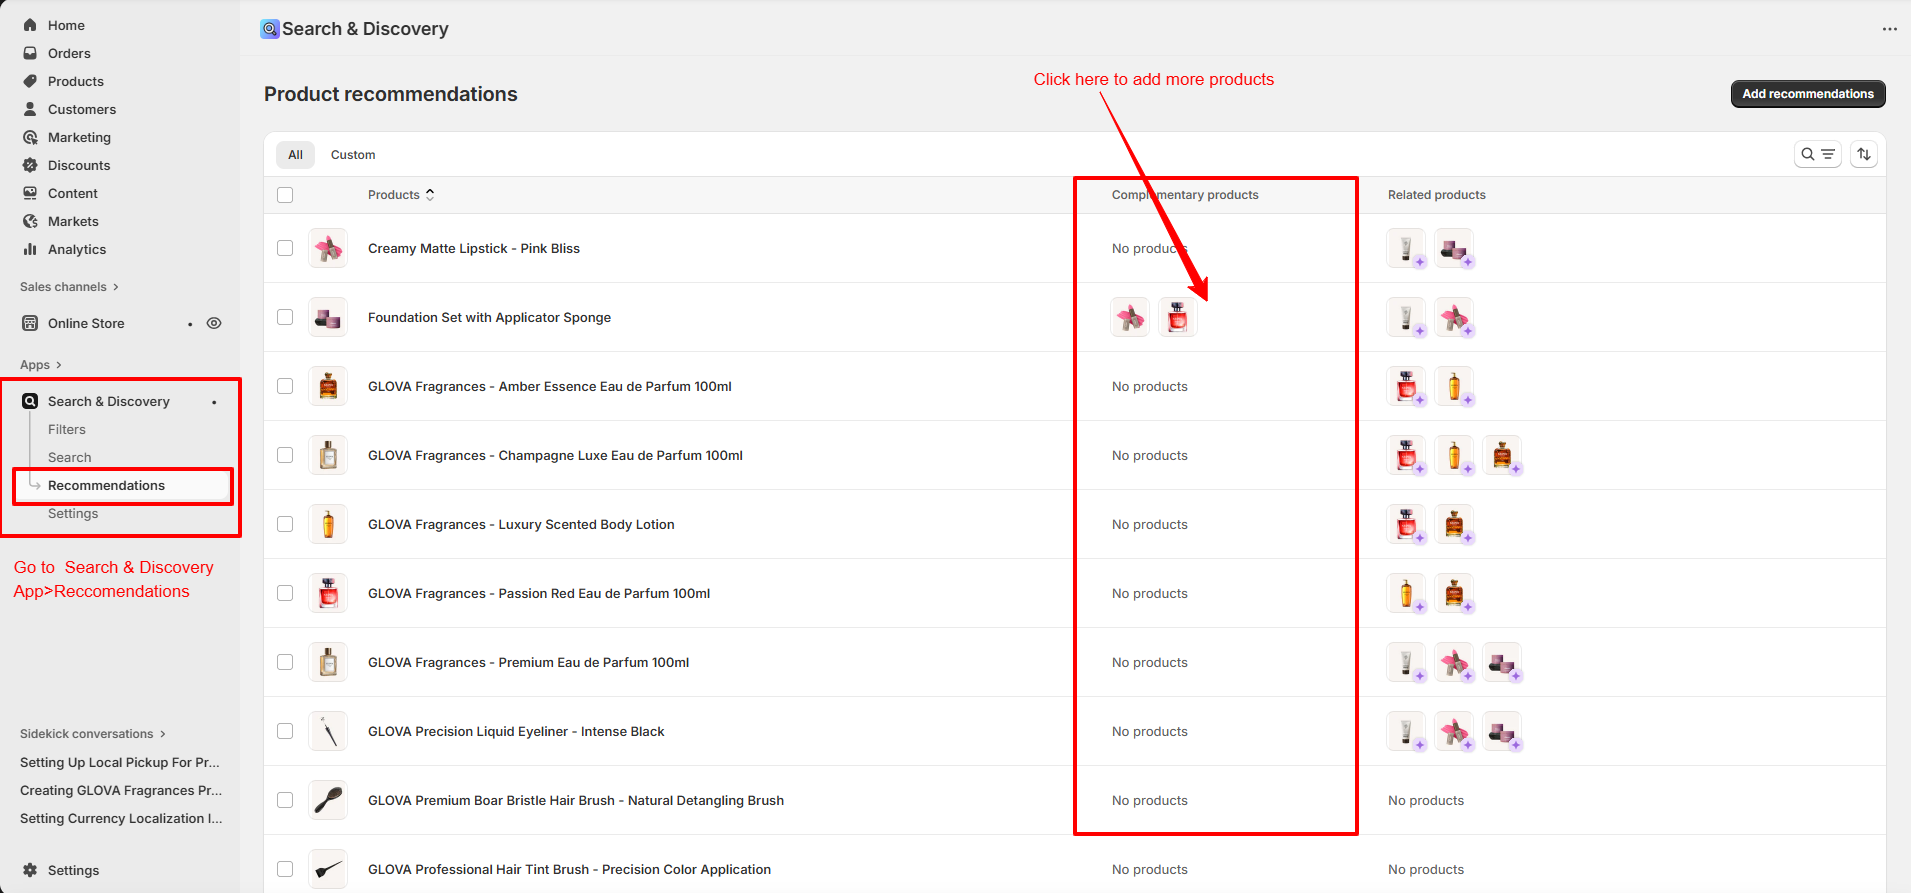Check the Champagne Luxe row checkbox
This screenshot has width=1911, height=893.
(285, 455)
